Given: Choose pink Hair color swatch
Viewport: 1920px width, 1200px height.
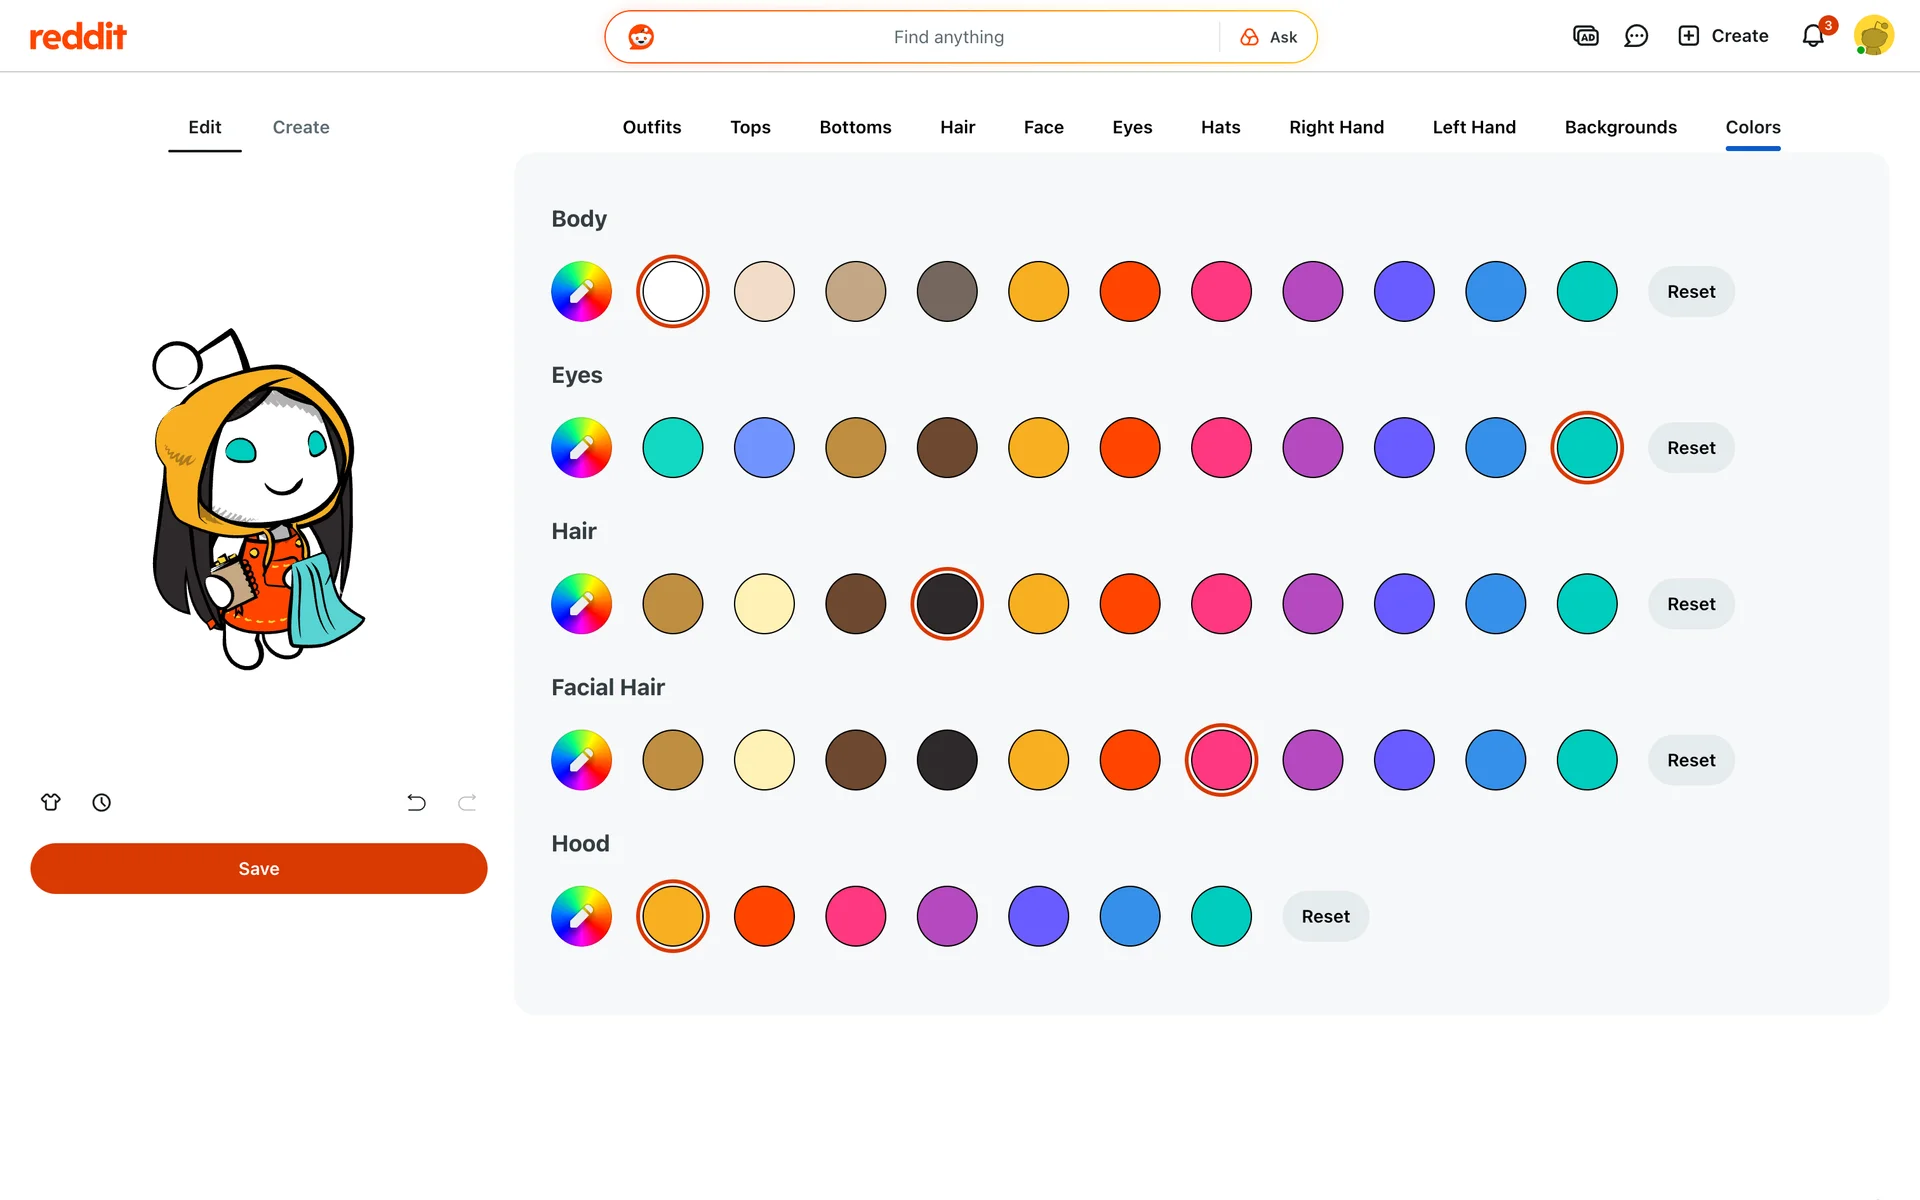Looking at the screenshot, I should pos(1221,604).
